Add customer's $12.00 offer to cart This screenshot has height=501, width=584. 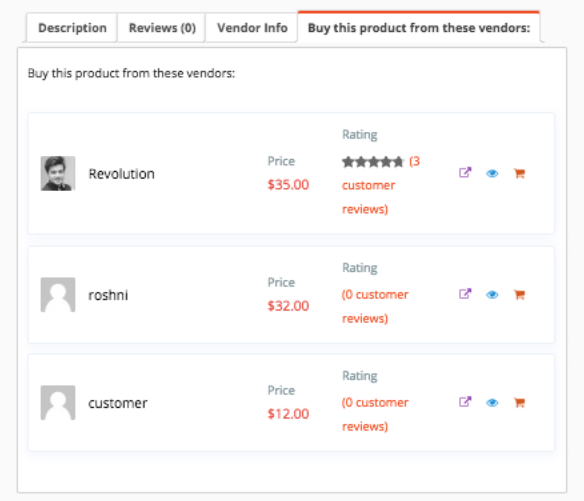pyautogui.click(x=519, y=402)
